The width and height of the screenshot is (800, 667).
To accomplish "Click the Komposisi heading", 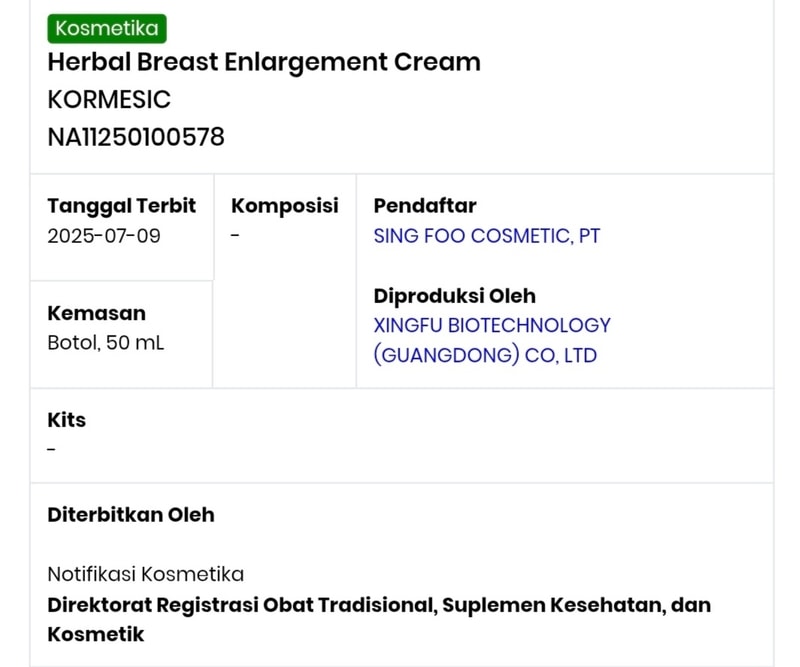I will pyautogui.click(x=285, y=206).
